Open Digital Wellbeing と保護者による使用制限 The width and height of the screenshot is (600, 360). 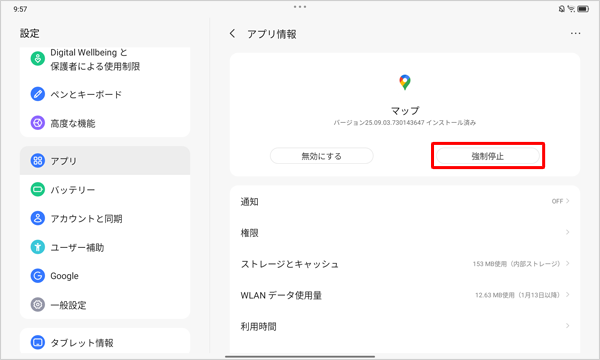[x=105, y=59]
